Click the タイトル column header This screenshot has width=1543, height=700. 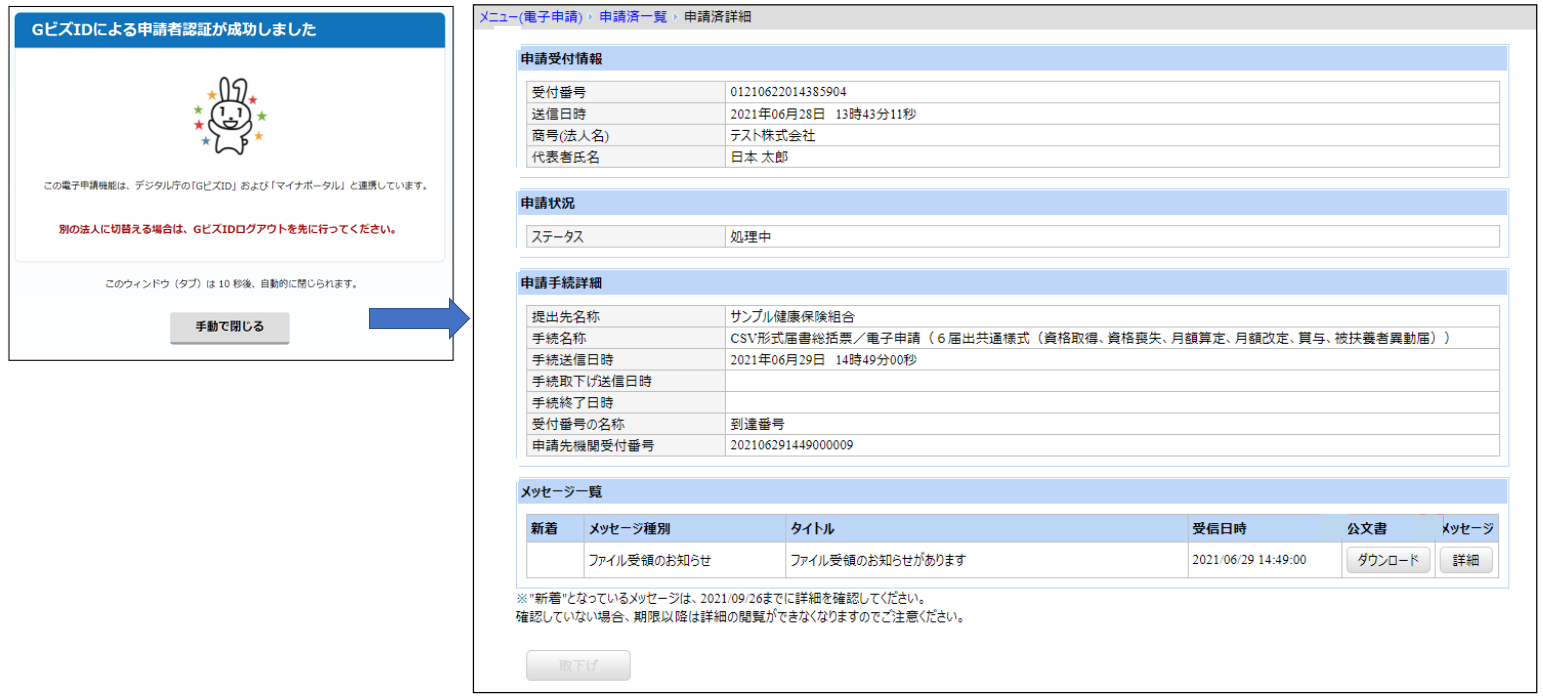(983, 528)
